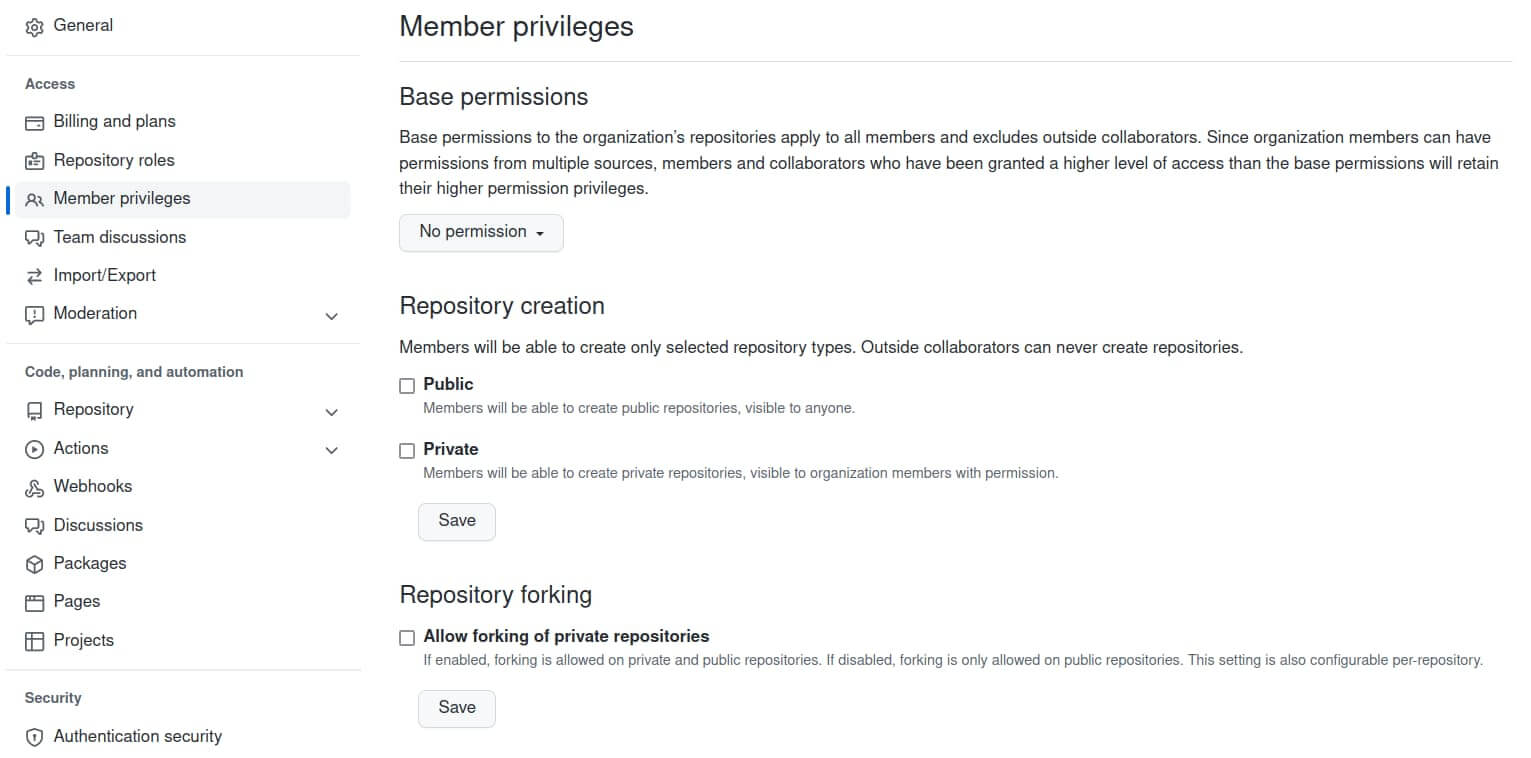Viewport: 1531px width, 758px height.
Task: Check the Private repository creation box
Action: 407,451
